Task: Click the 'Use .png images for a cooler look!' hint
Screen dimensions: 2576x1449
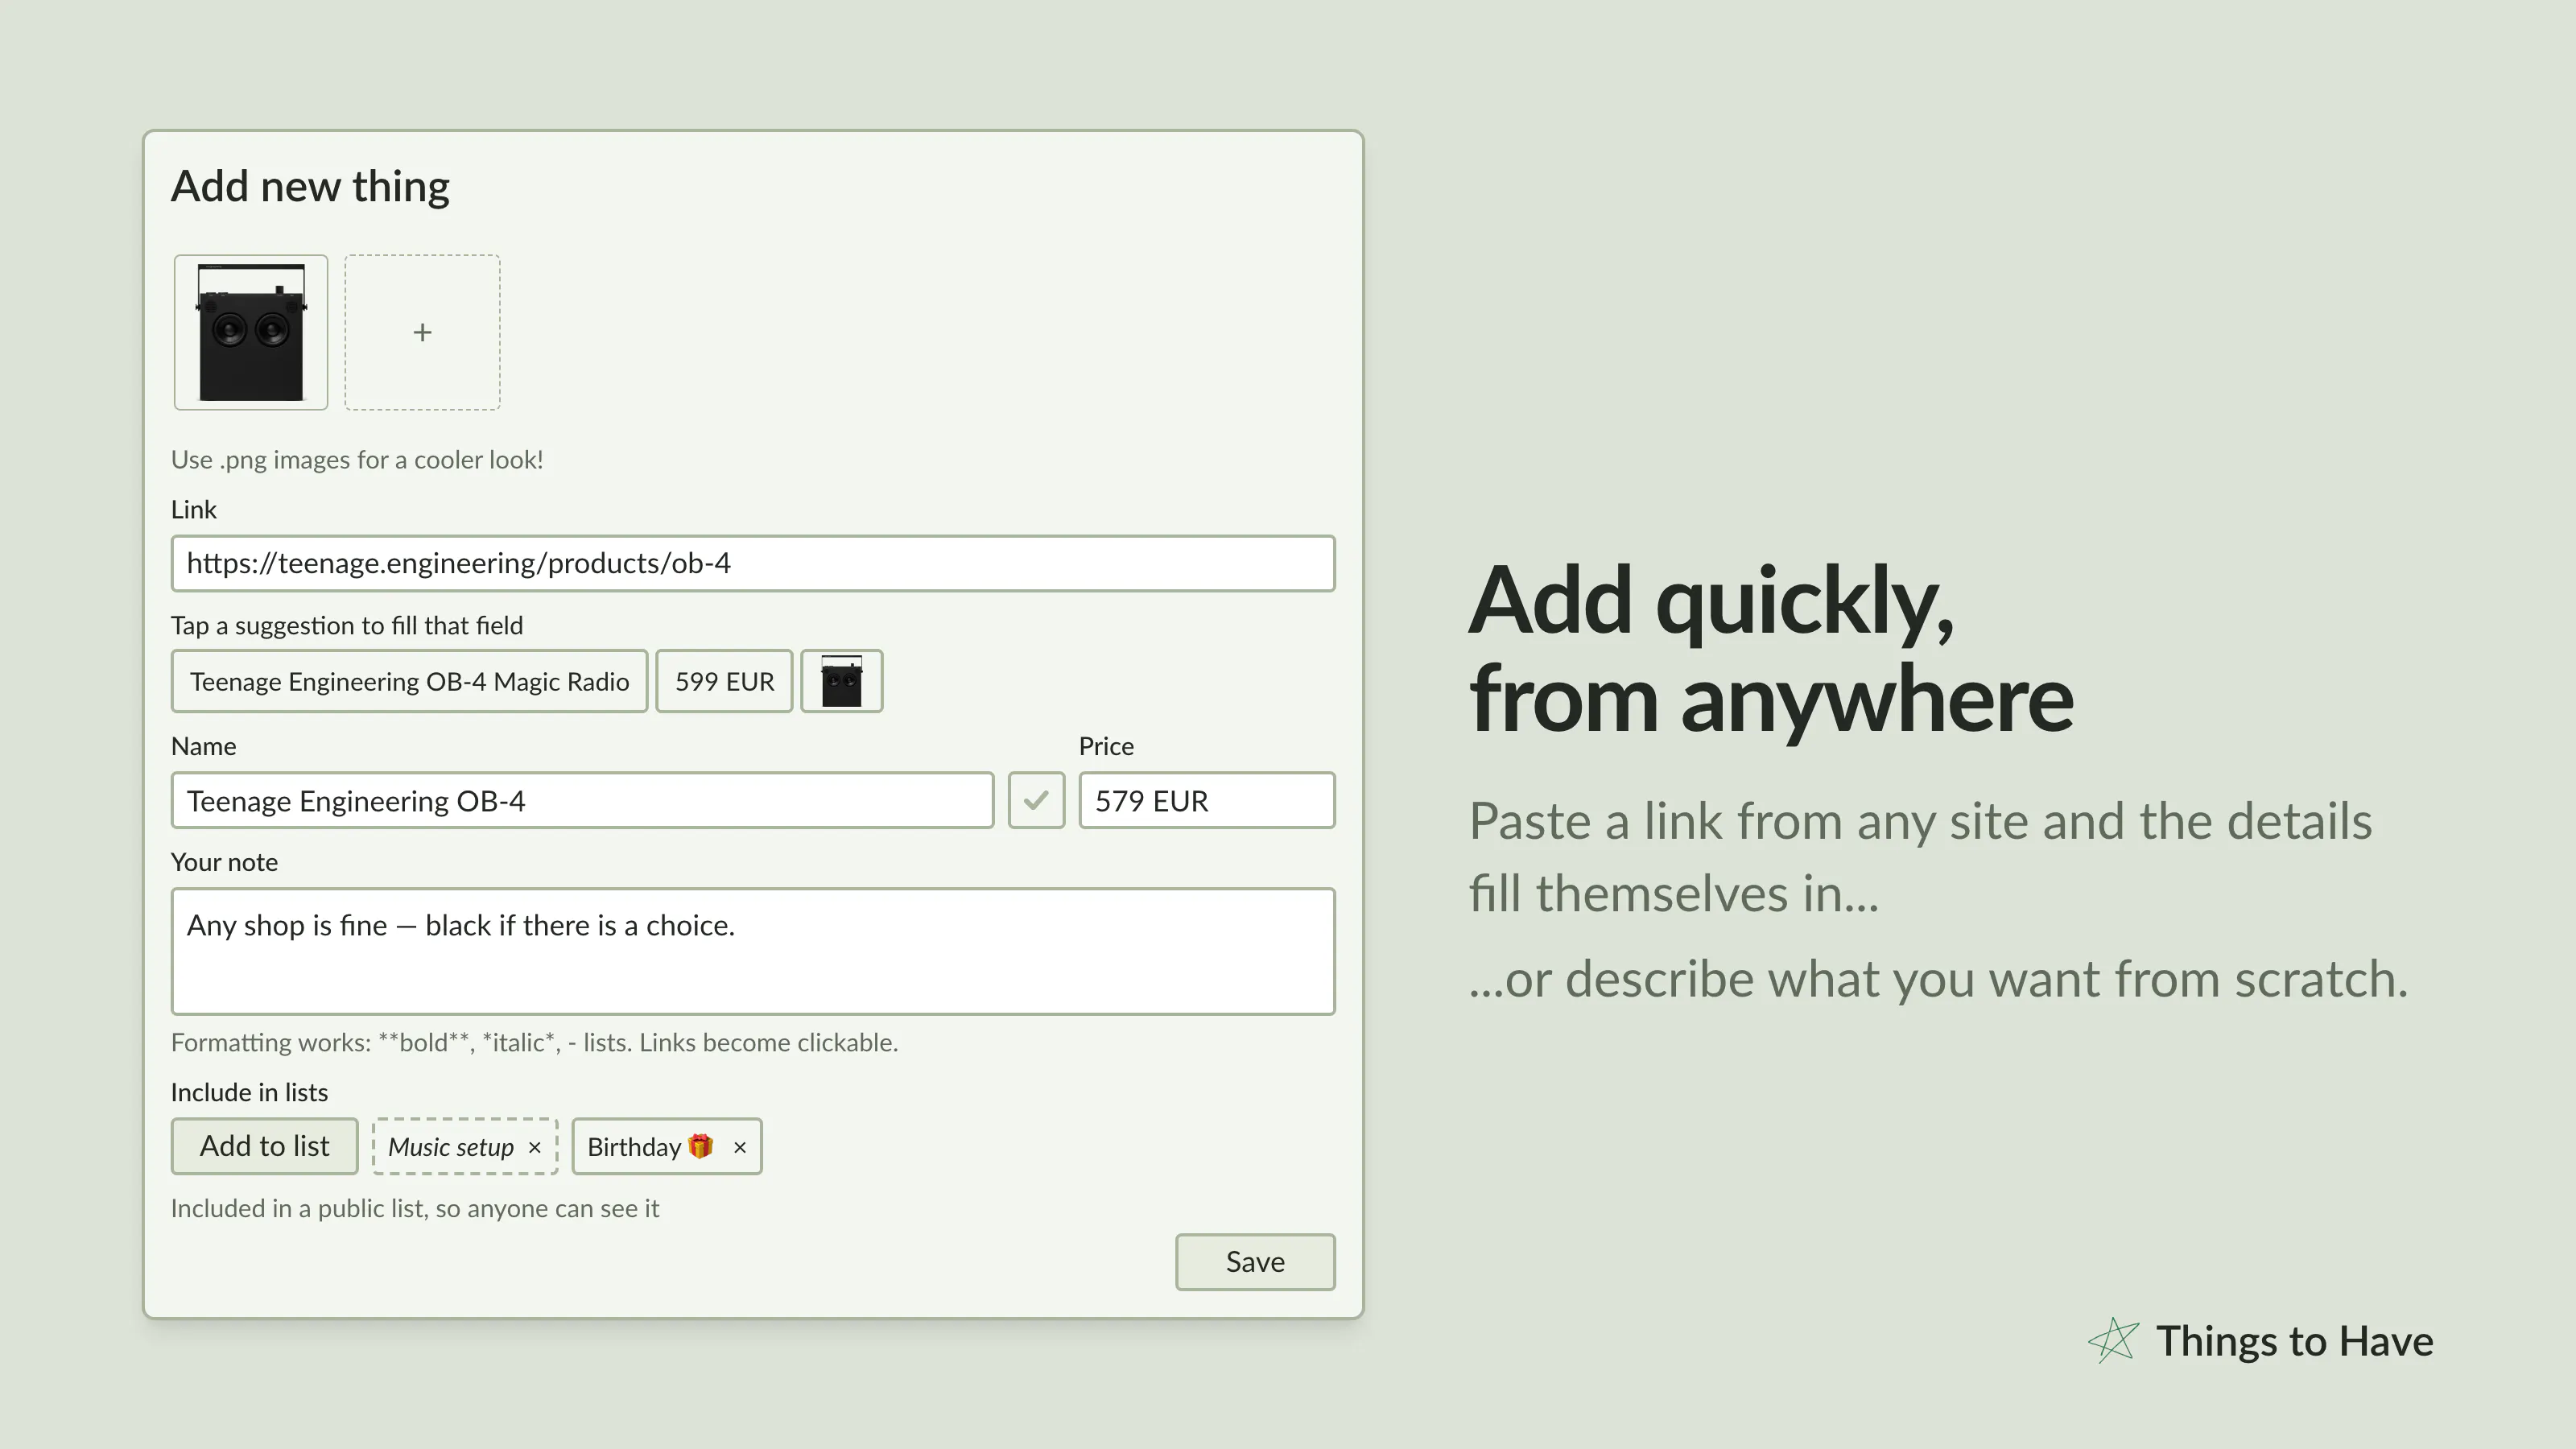Action: (357, 460)
